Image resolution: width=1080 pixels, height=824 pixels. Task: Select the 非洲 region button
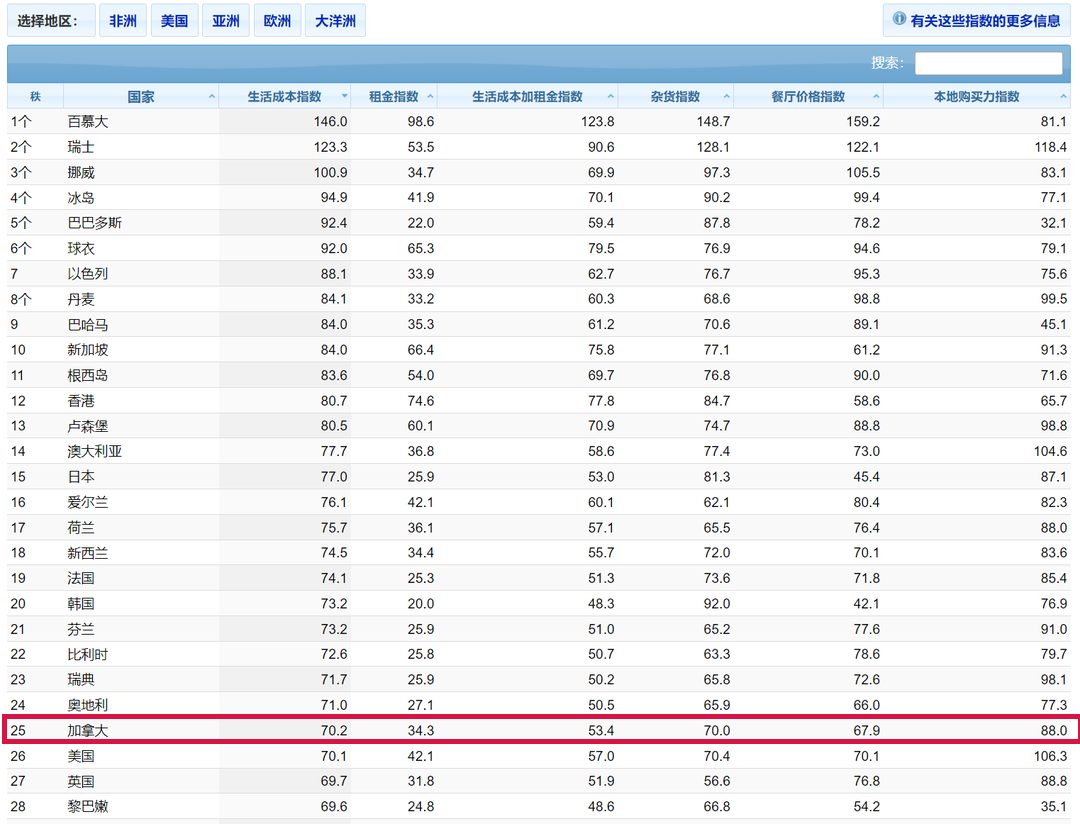coord(123,21)
